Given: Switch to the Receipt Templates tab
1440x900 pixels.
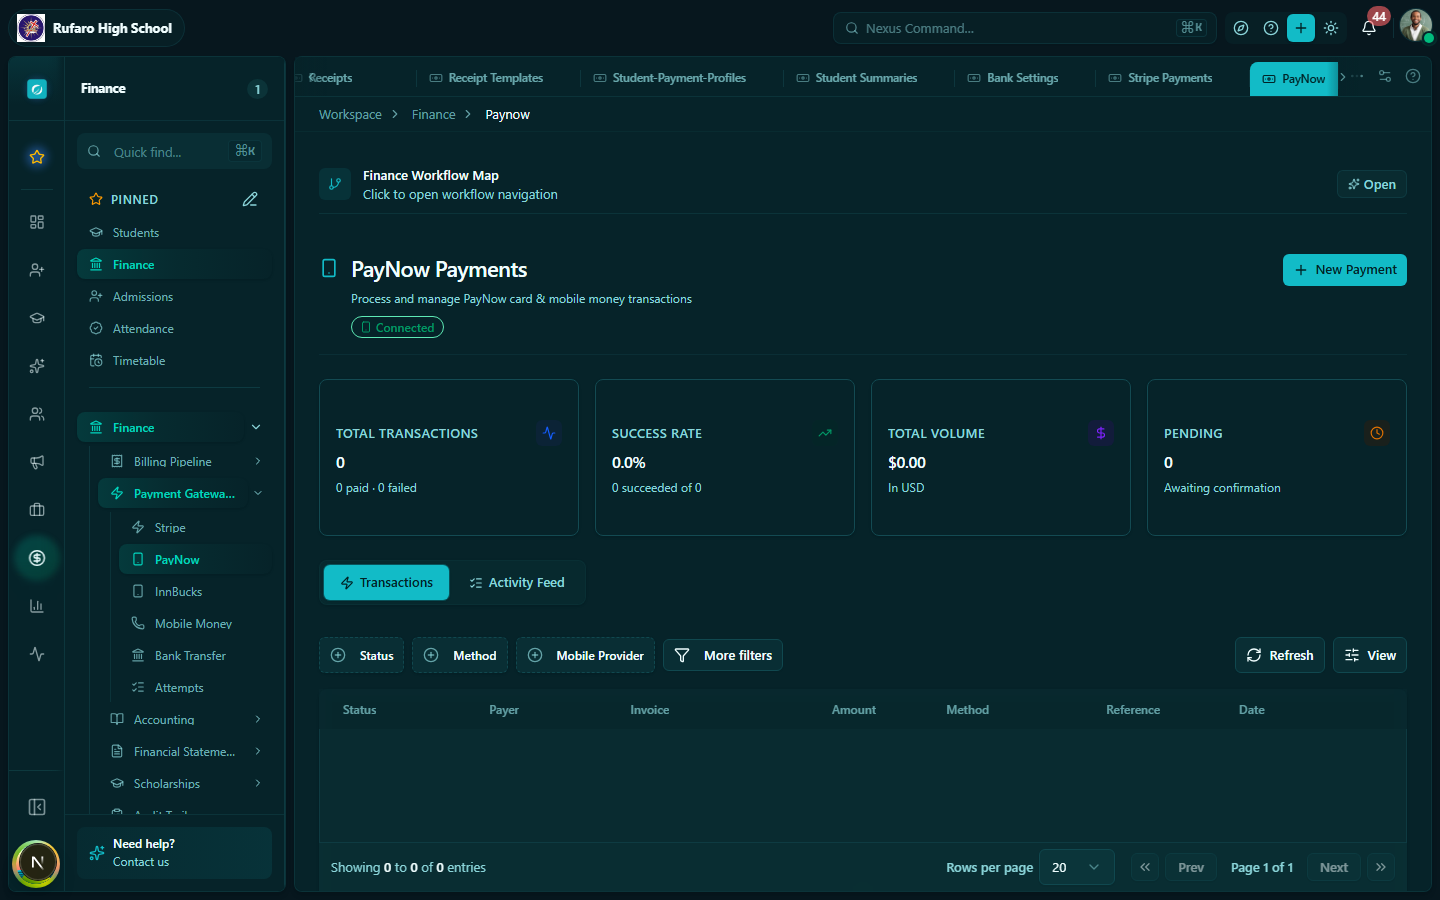Looking at the screenshot, I should [486, 78].
